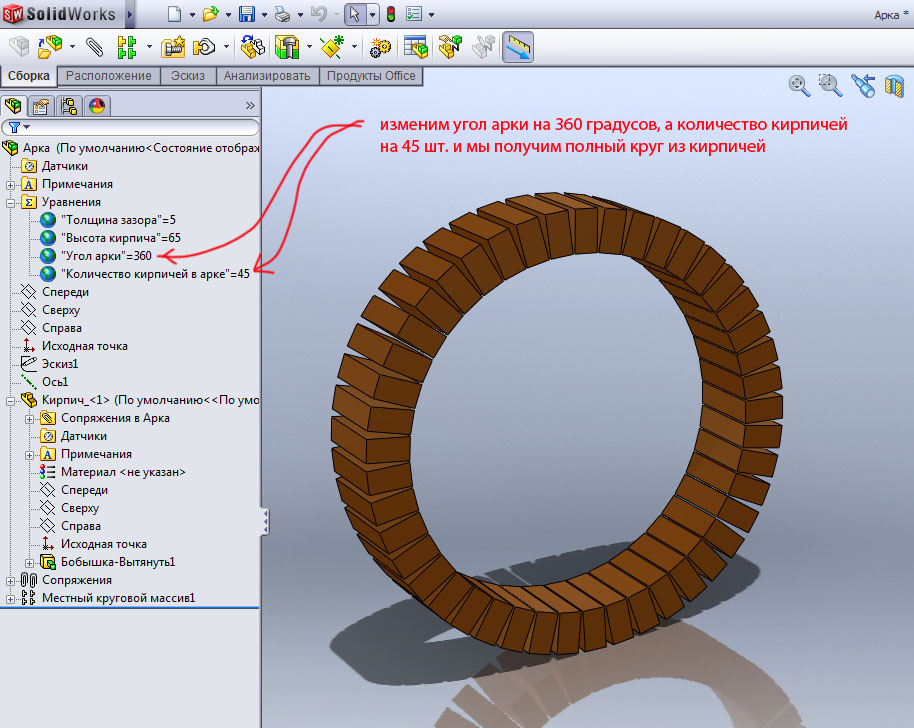This screenshot has height=728, width=914.
Task: Expand the Местный круговой массив1 node
Action: (x=11, y=598)
